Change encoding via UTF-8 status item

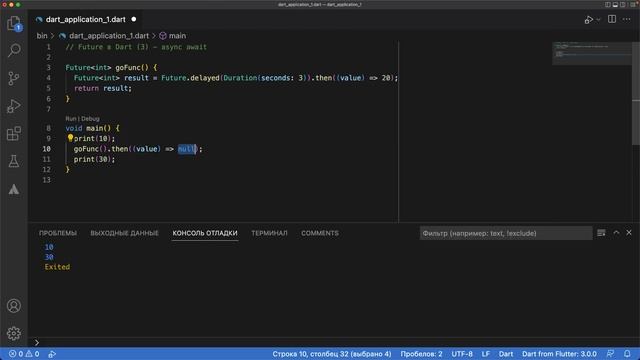pos(462,354)
